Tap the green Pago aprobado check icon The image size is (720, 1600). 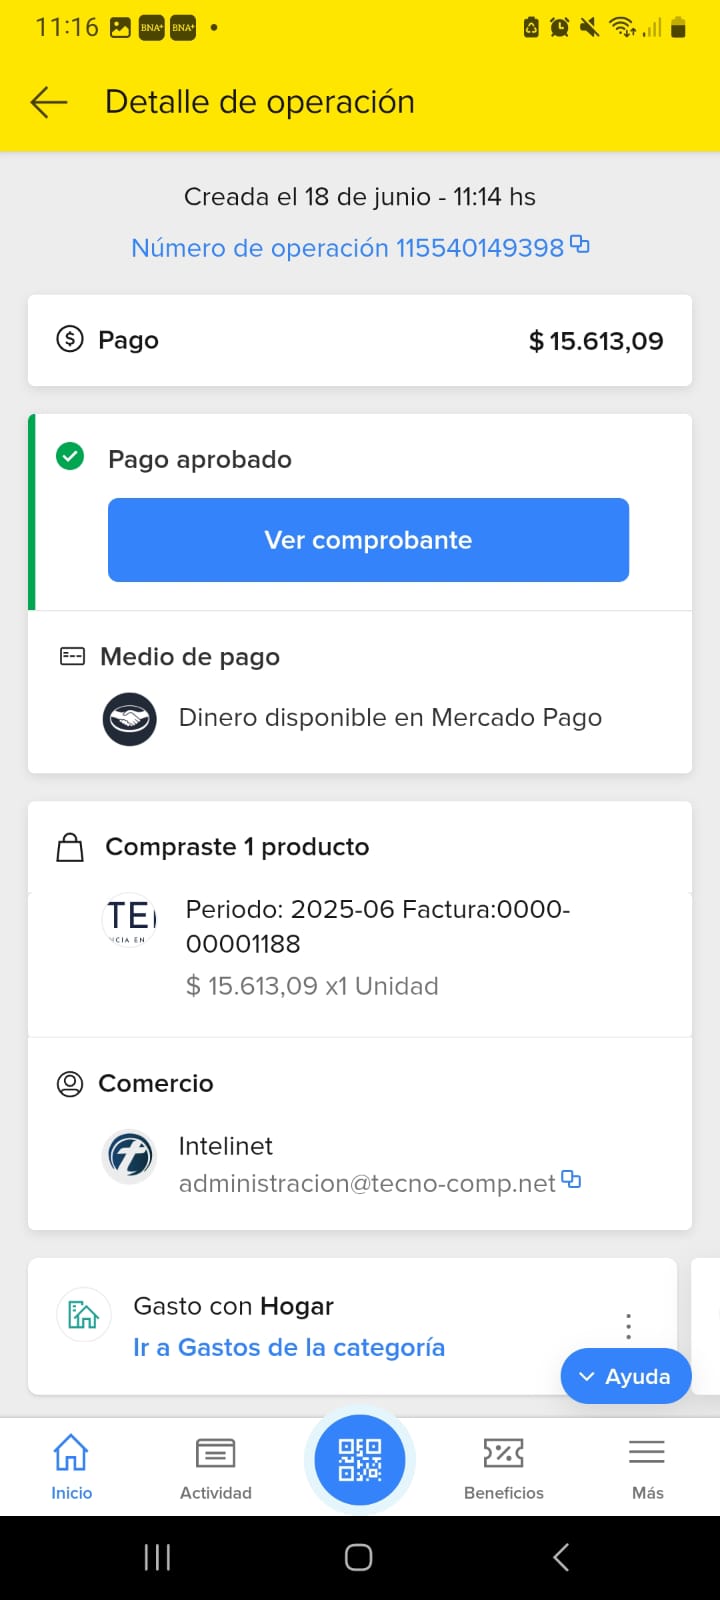click(70, 458)
